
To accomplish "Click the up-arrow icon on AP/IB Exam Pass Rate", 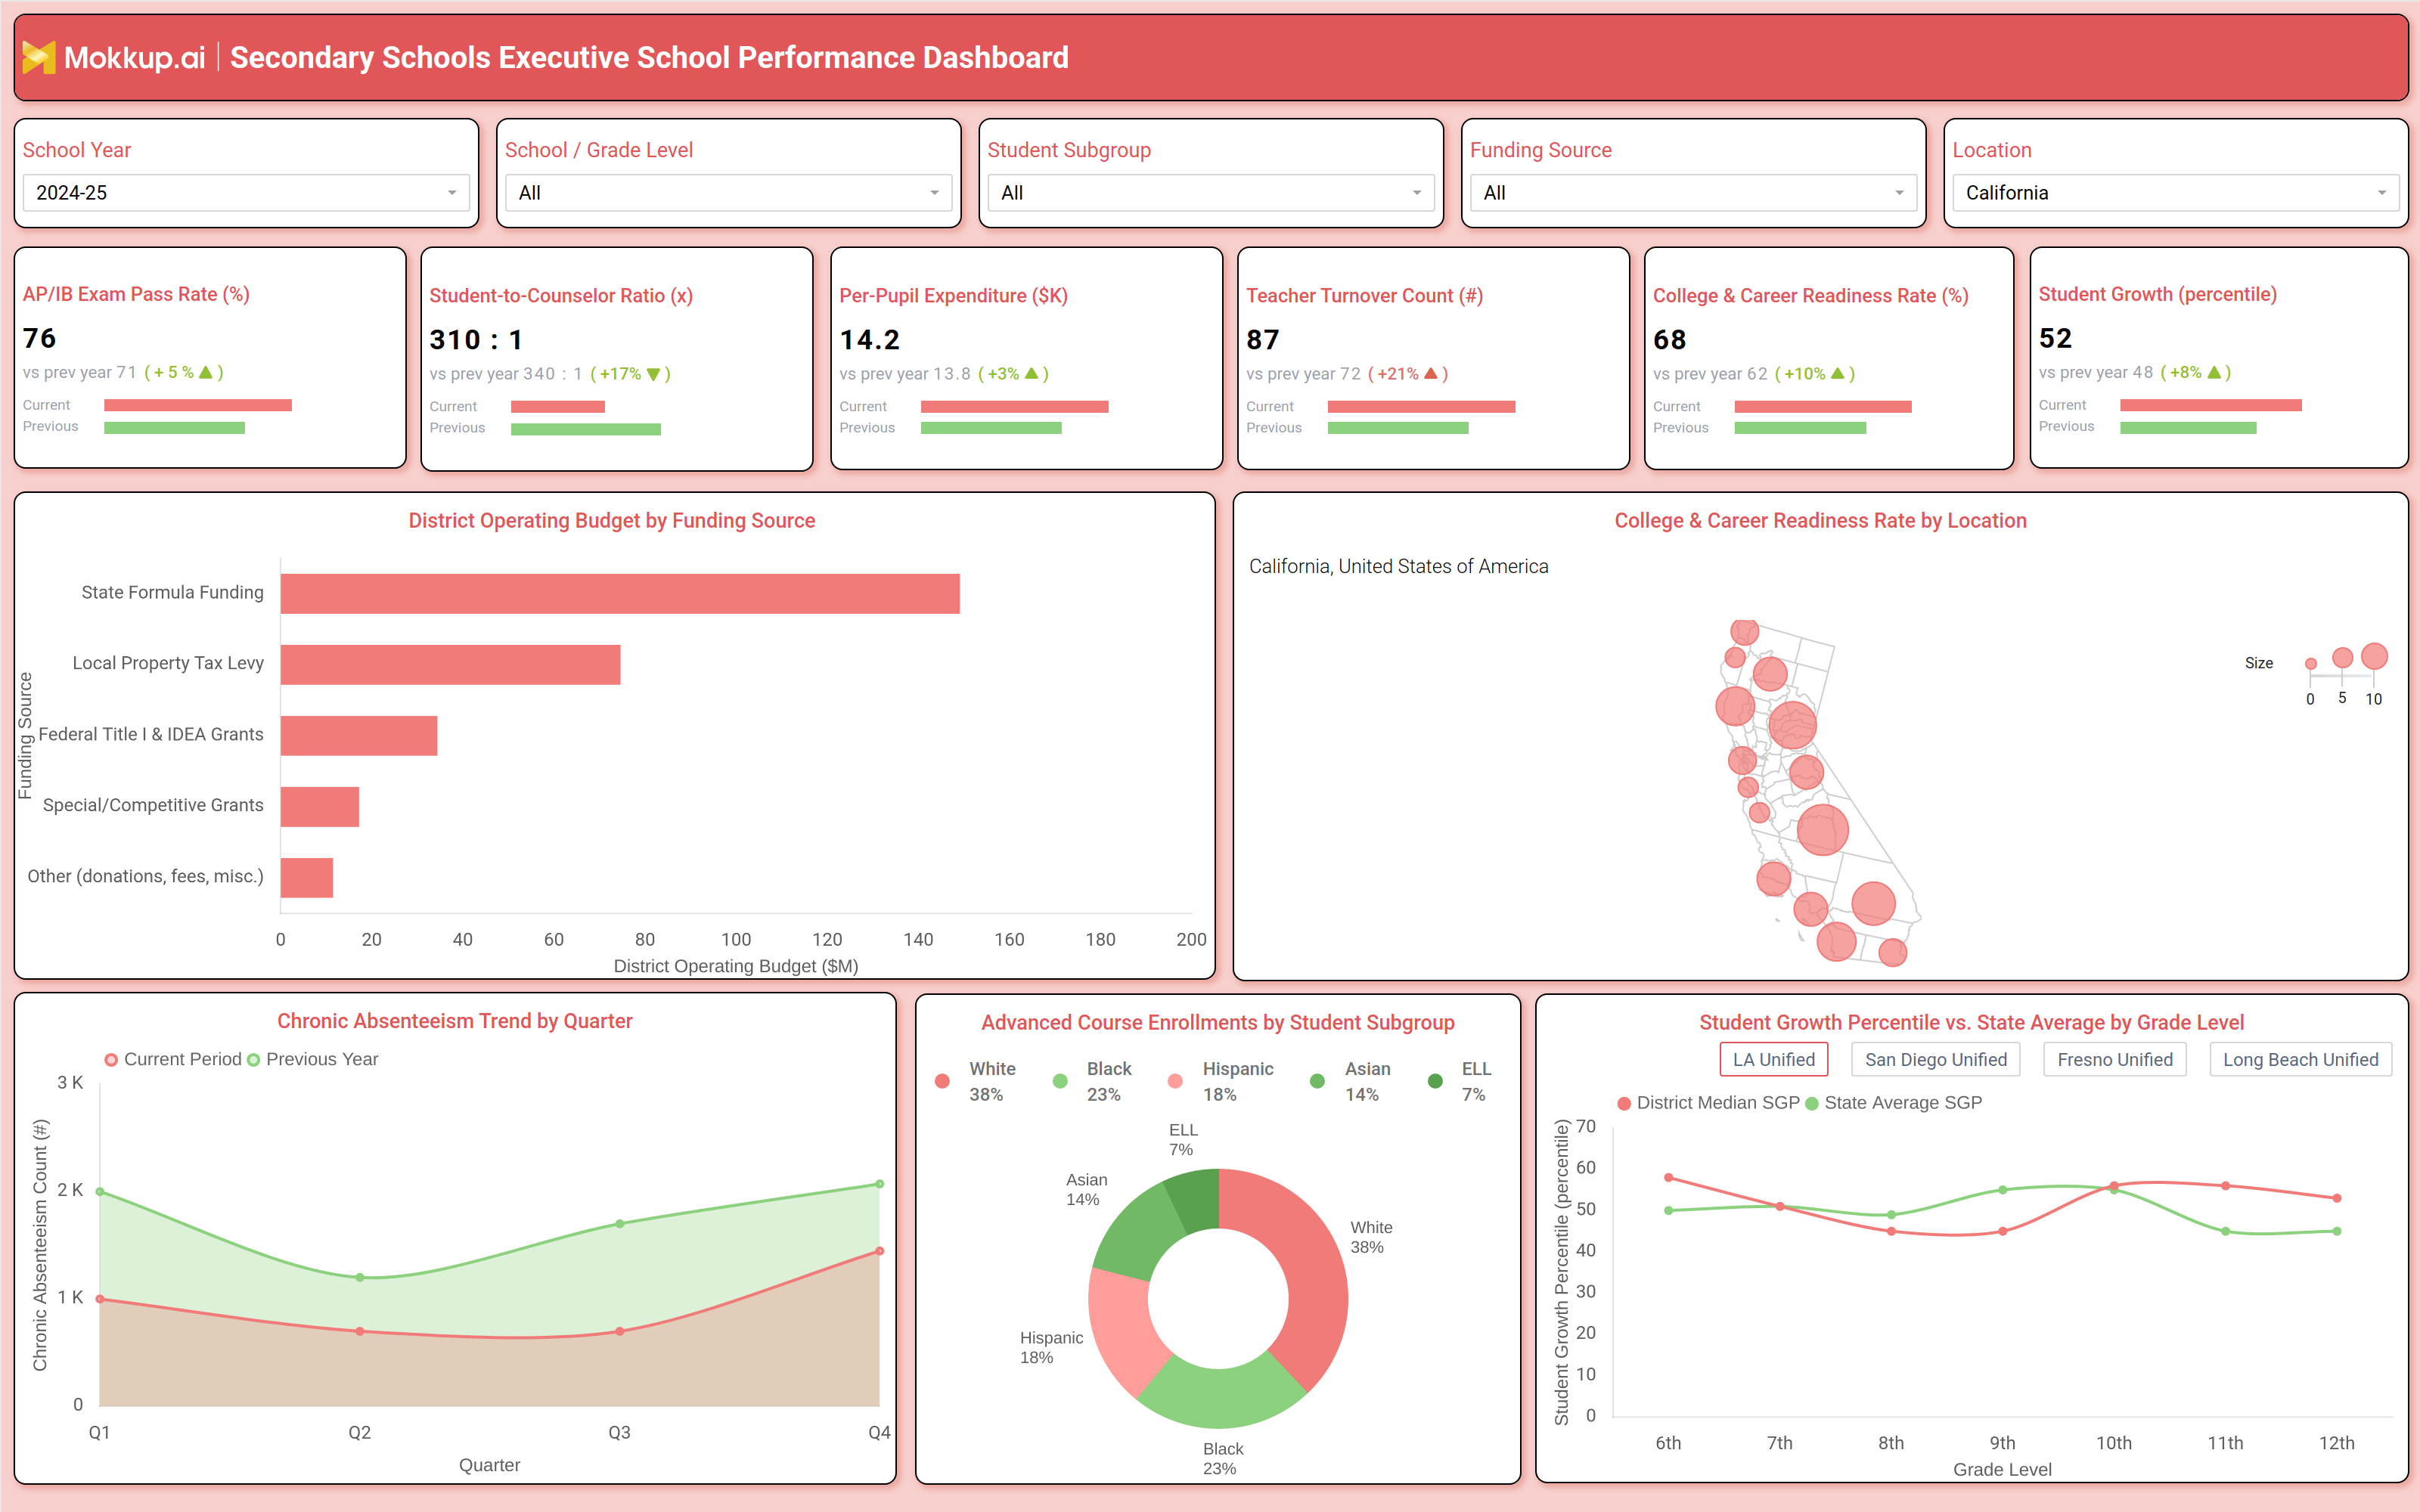I will [x=206, y=372].
